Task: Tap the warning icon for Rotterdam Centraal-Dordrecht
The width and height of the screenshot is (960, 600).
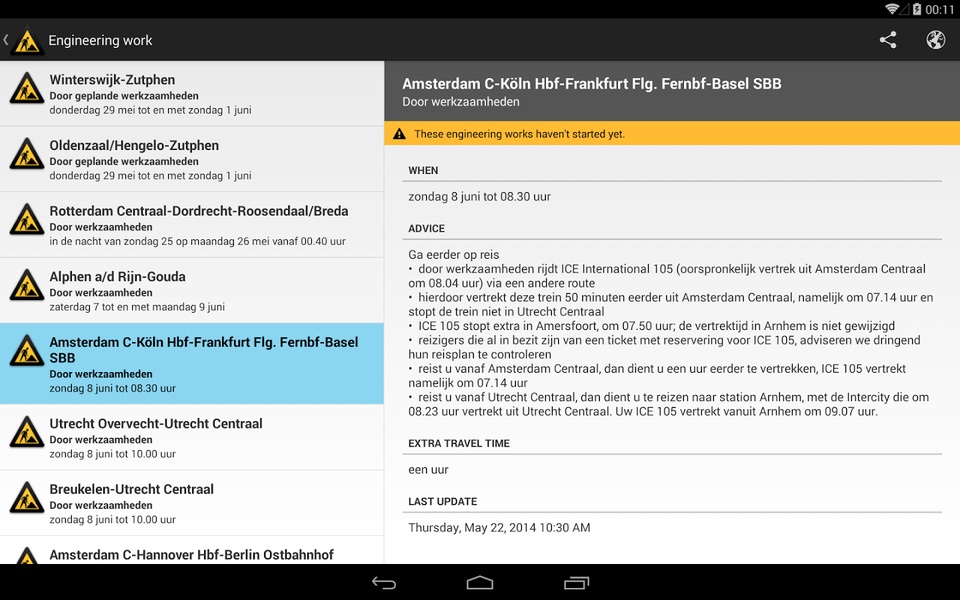Action: pos(27,220)
